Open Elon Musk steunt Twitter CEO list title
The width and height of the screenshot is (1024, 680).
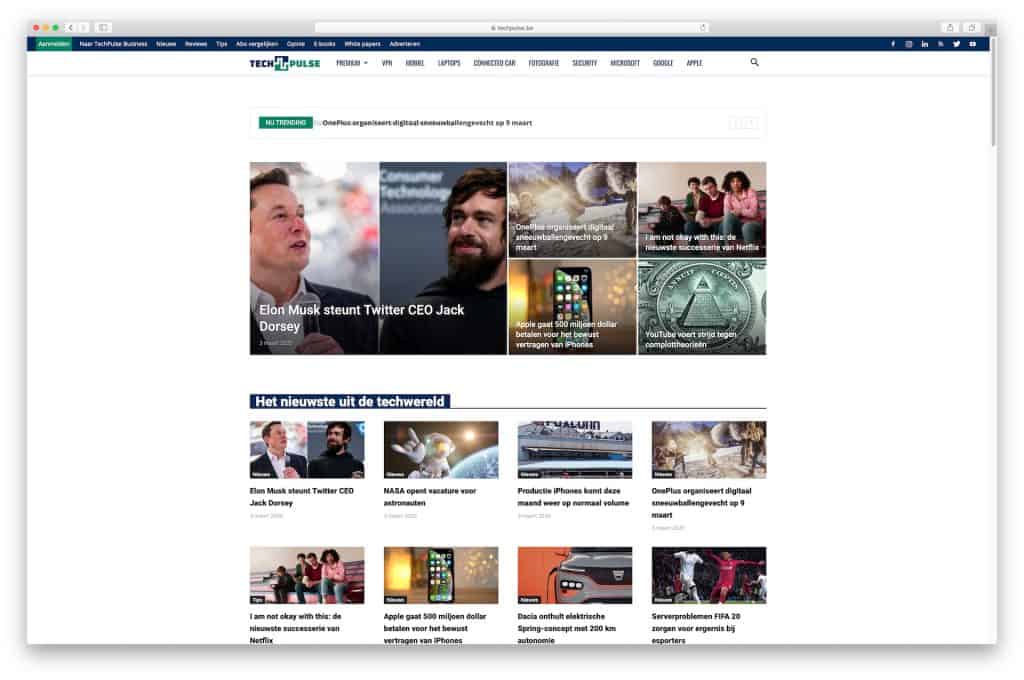coord(302,497)
